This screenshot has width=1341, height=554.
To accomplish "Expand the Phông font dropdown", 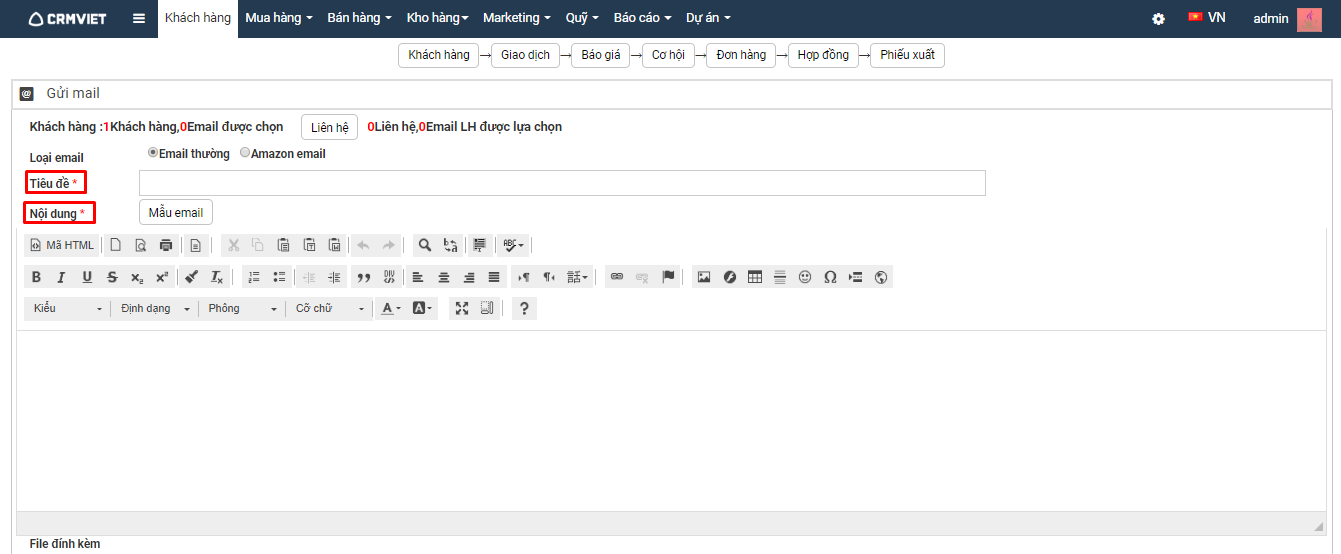I will click(243, 308).
